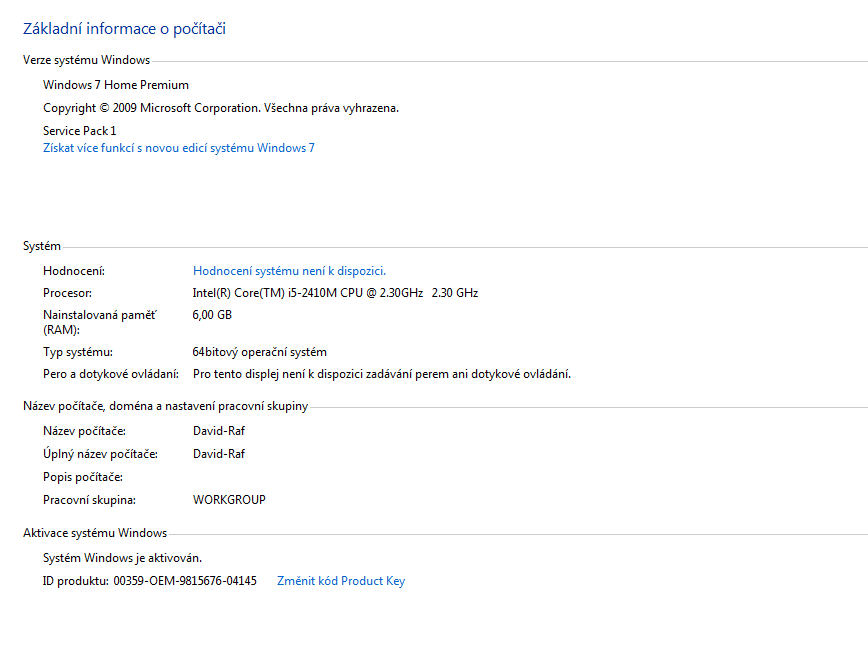Click the 'Hodnocení systému není k dispozici' link
This screenshot has height=663, width=868.
[289, 271]
